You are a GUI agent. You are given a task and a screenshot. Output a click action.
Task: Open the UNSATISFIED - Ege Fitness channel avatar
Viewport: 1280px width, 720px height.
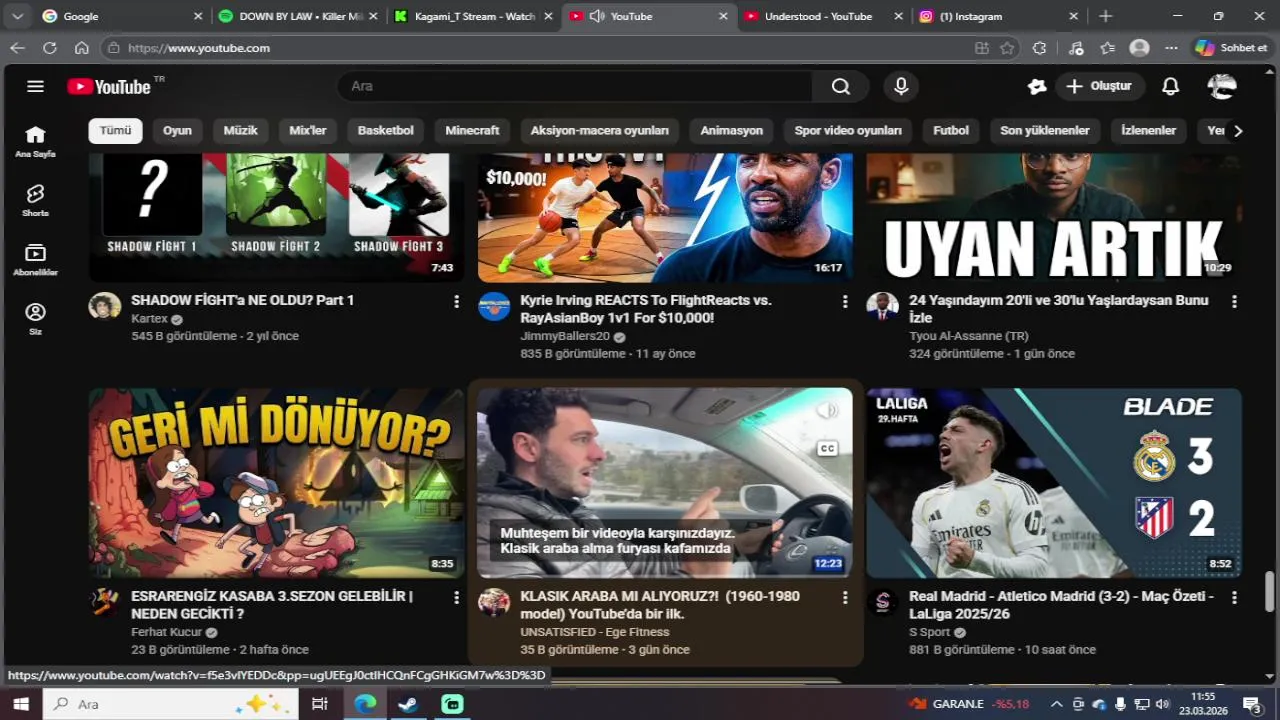494,602
